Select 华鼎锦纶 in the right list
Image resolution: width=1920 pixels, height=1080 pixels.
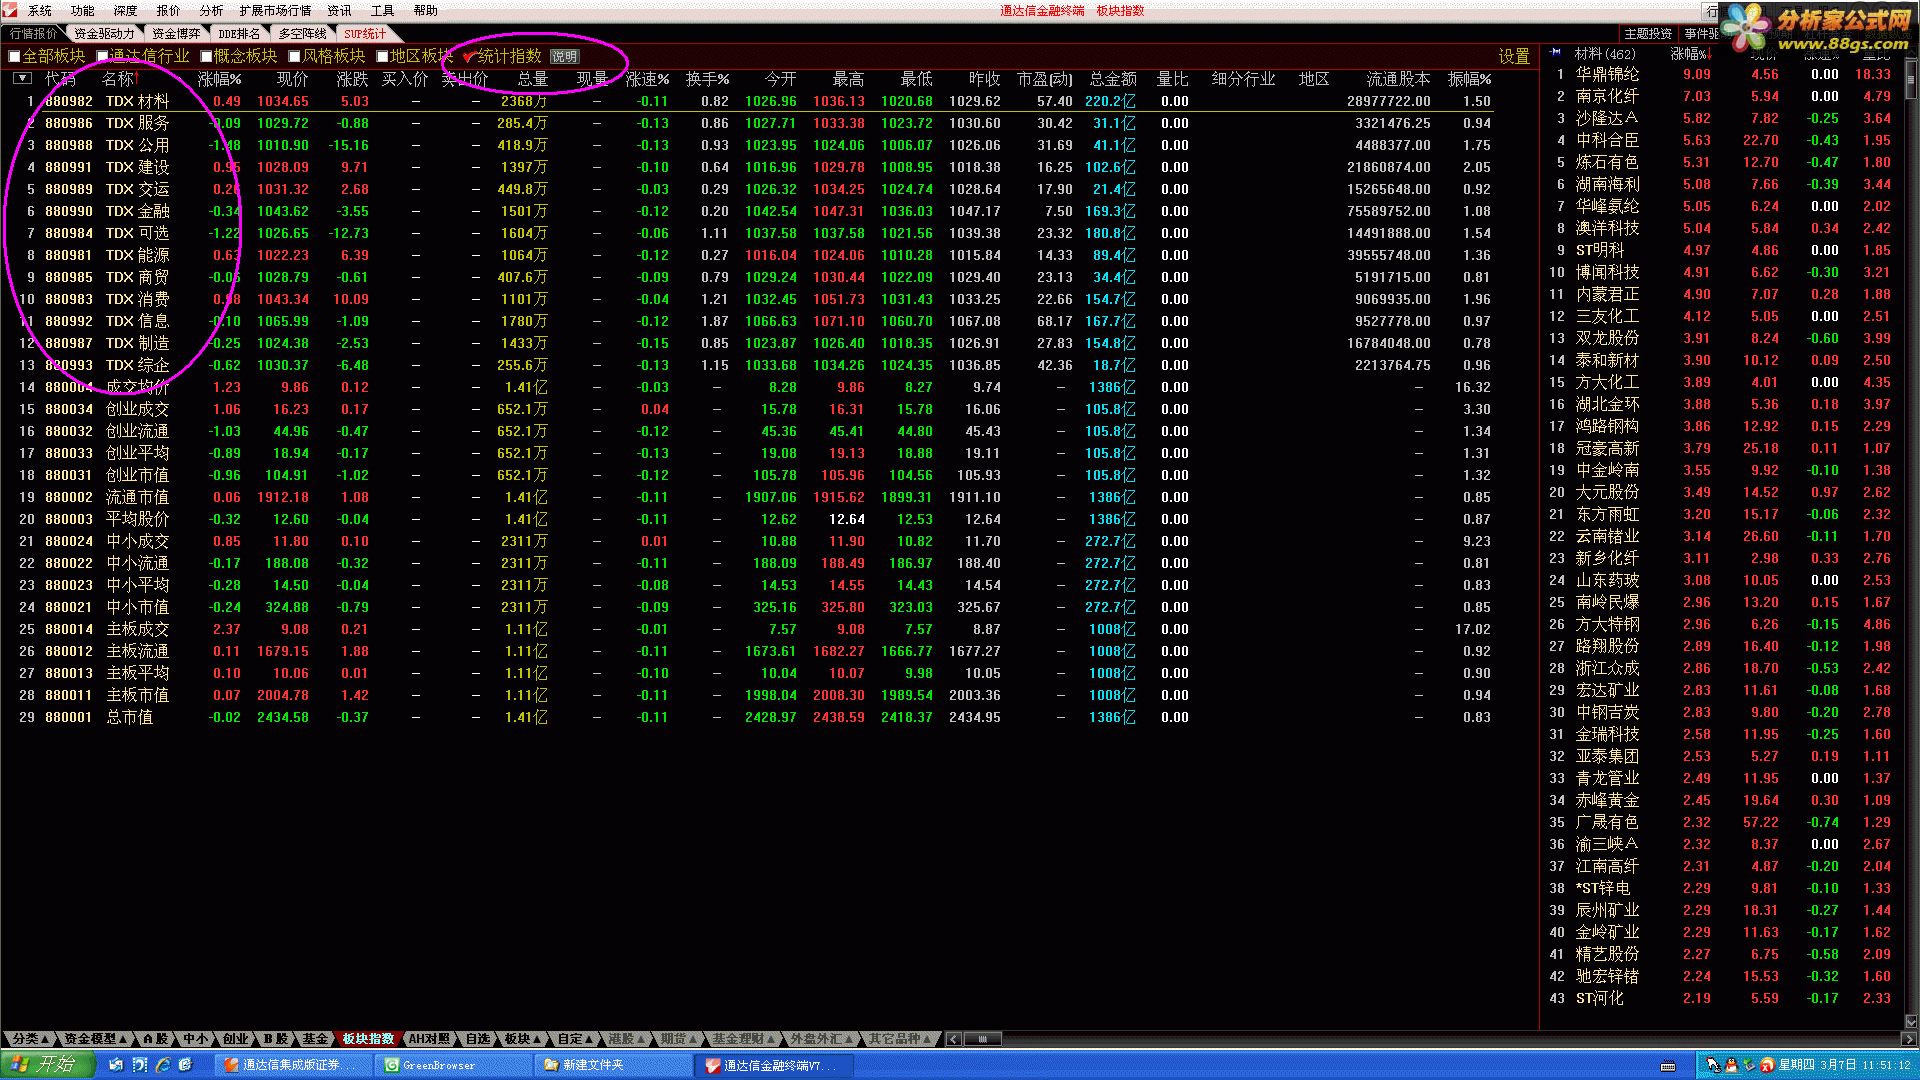click(1607, 74)
